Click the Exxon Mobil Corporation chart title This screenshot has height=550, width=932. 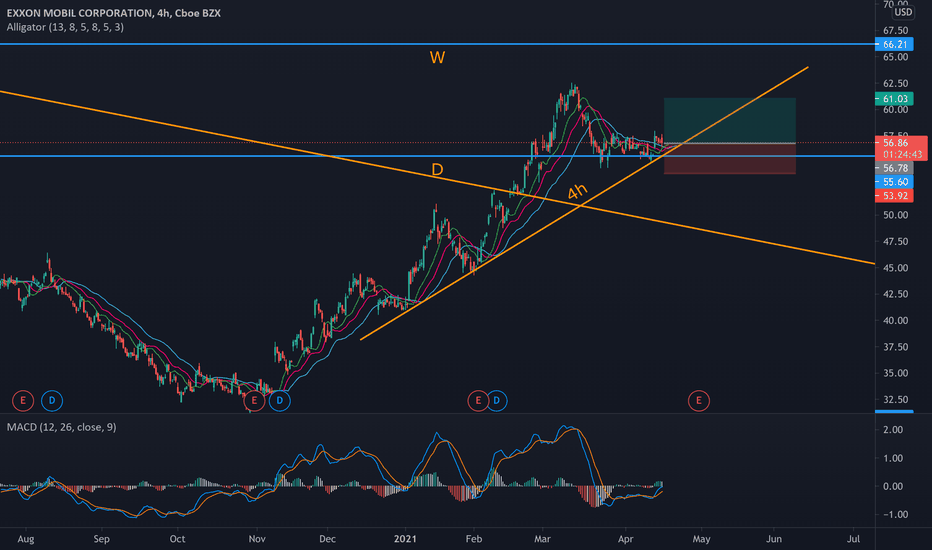pyautogui.click(x=114, y=13)
